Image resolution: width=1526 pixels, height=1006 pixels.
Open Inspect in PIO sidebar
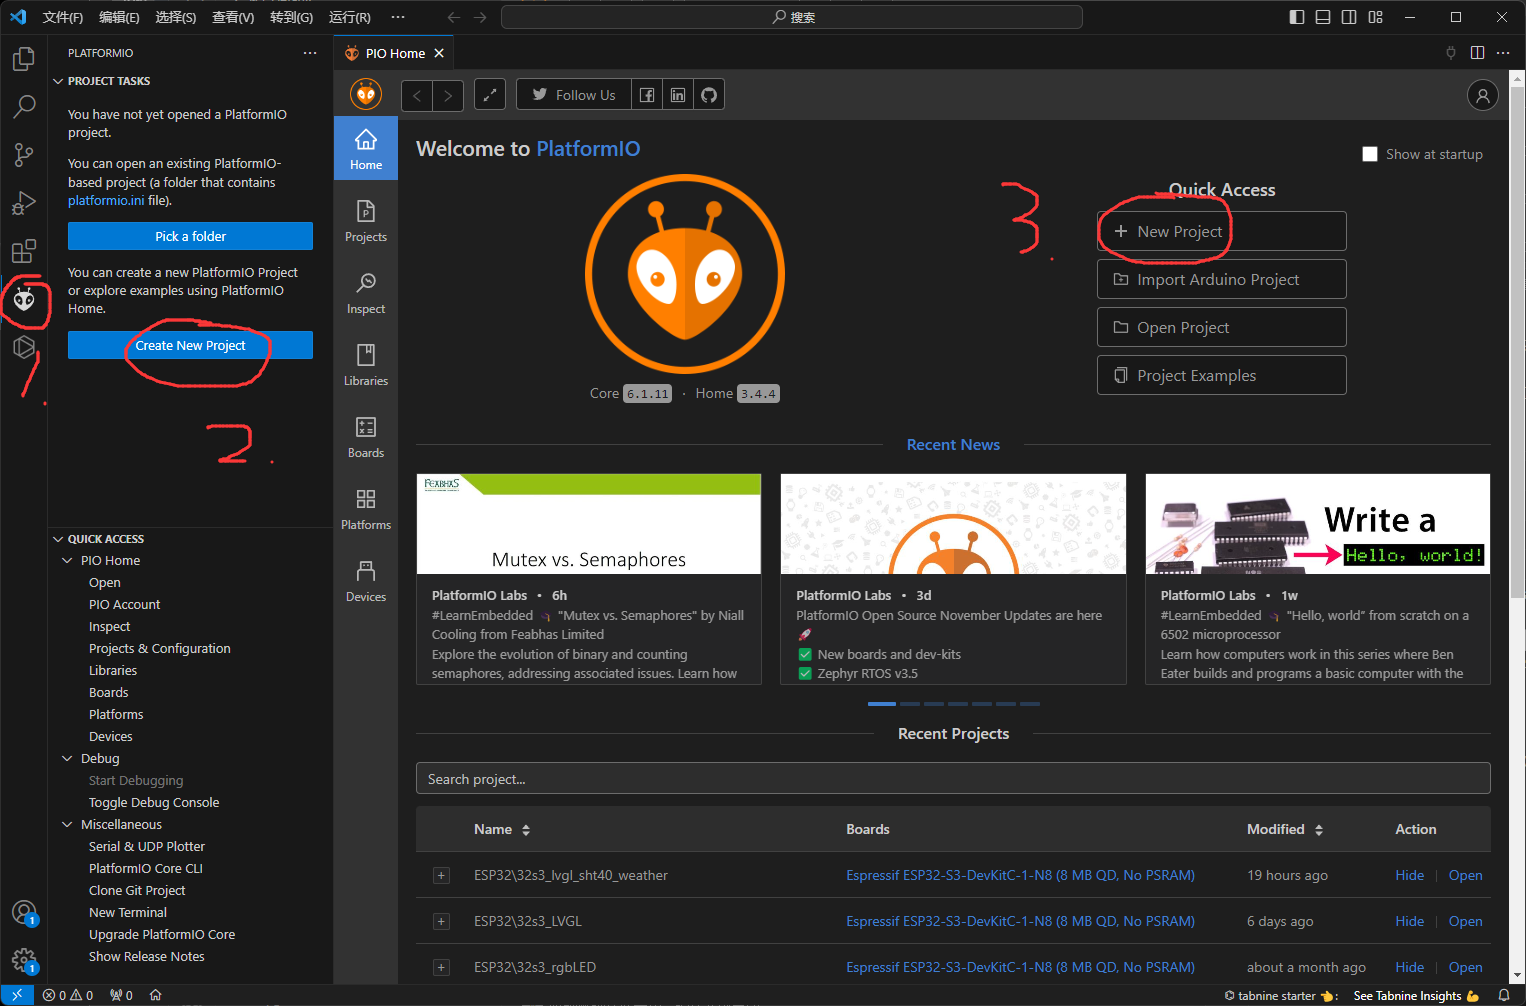[x=366, y=292]
